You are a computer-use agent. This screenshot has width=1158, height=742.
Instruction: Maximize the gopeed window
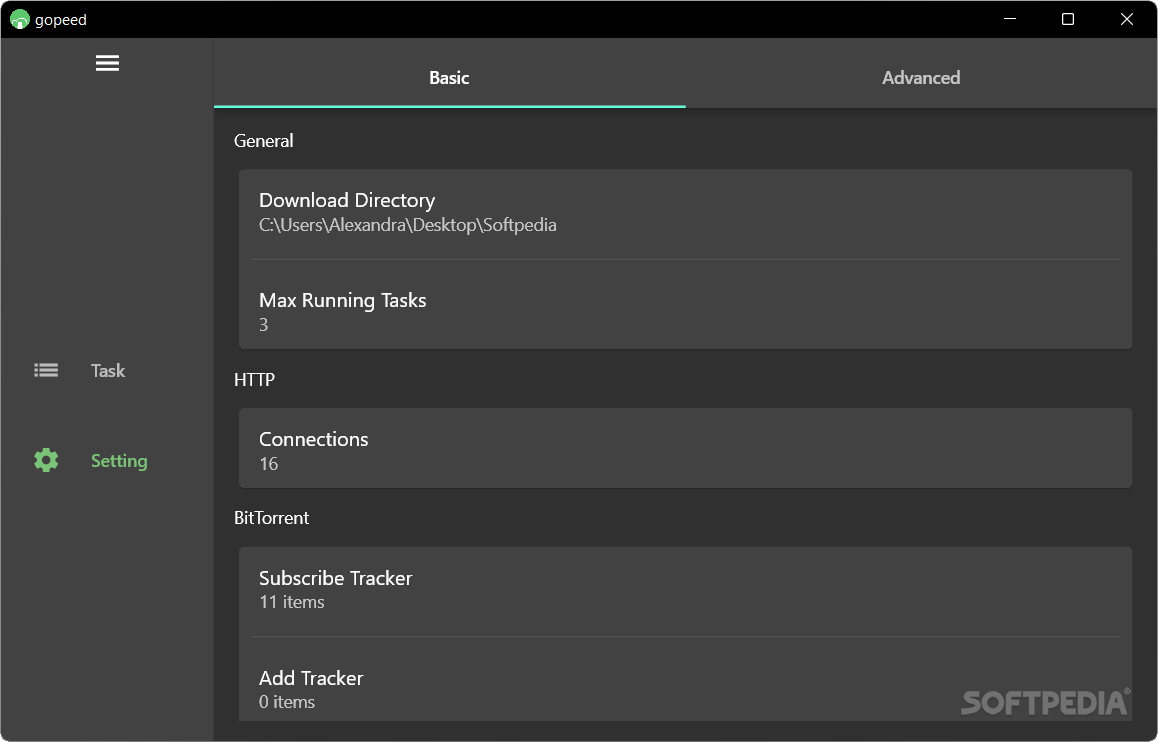point(1068,19)
